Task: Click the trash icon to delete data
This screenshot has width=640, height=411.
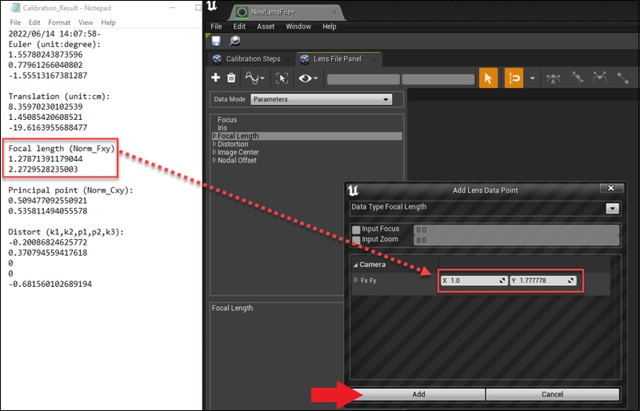Action: click(x=232, y=78)
